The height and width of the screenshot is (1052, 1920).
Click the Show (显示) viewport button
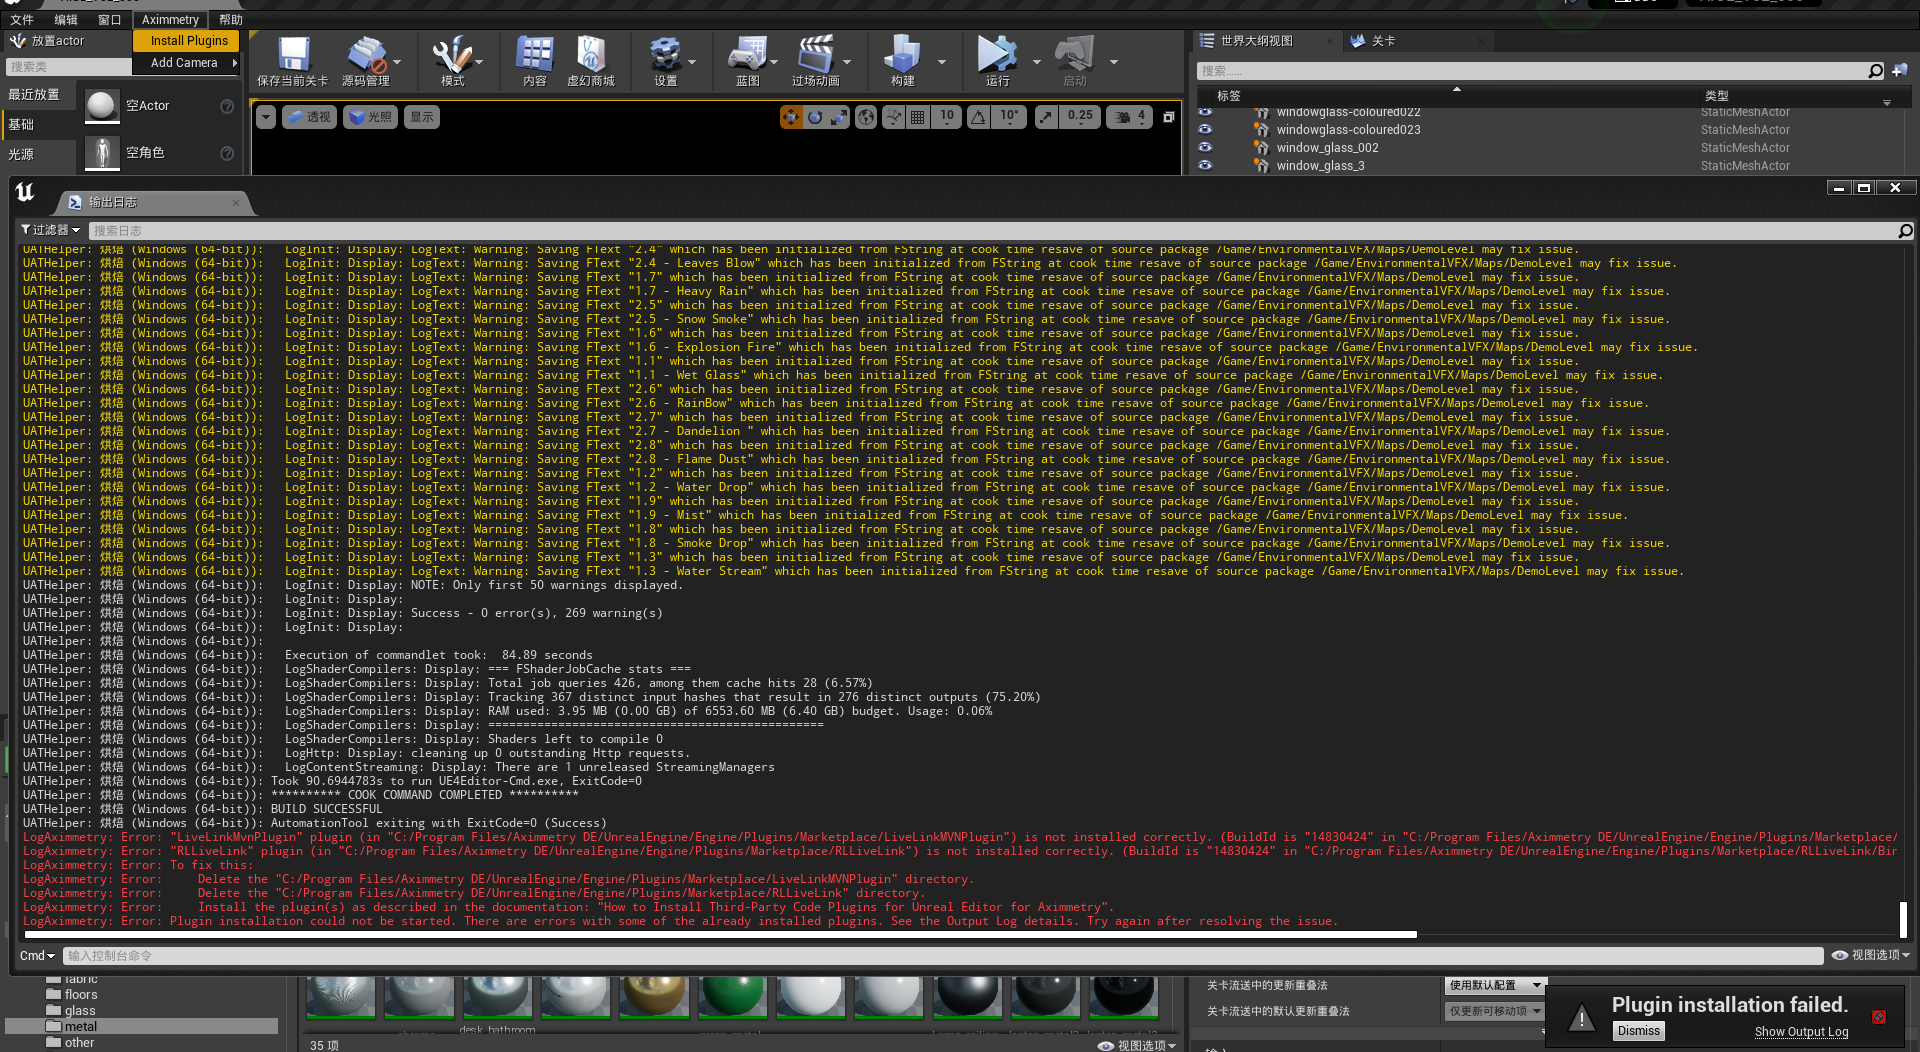422,117
